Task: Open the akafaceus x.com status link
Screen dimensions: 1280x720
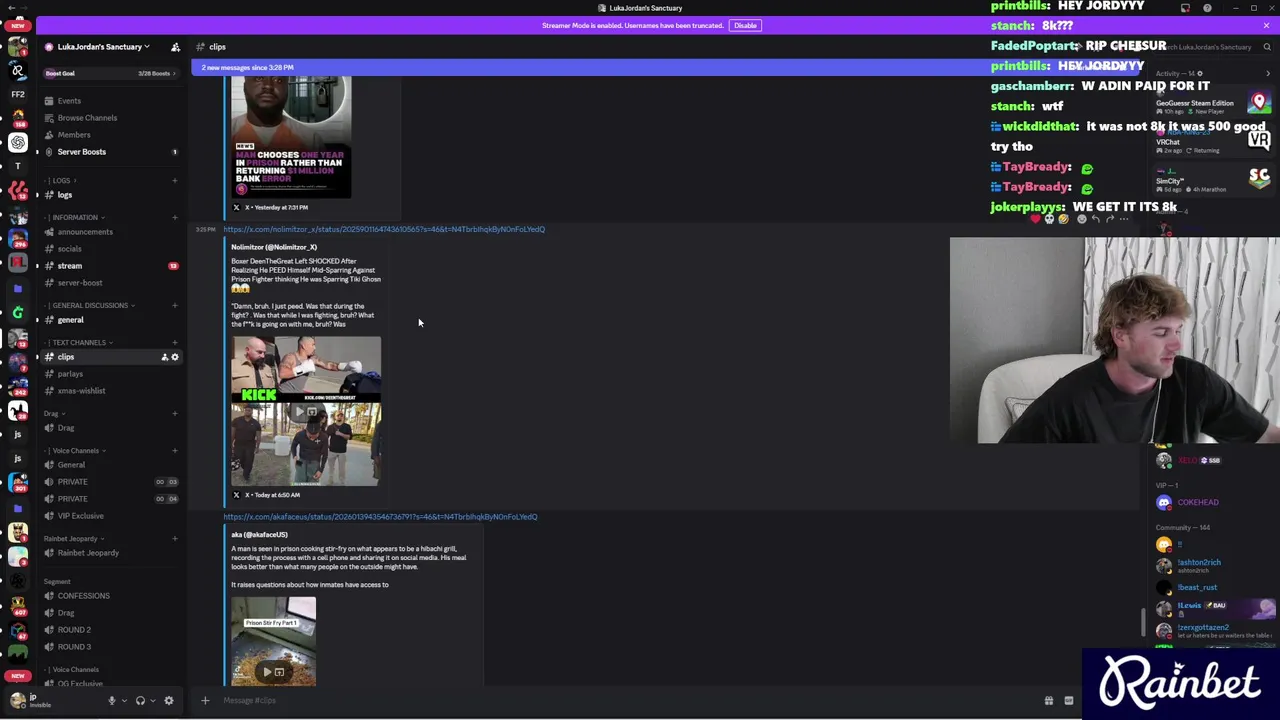Action: (x=380, y=517)
